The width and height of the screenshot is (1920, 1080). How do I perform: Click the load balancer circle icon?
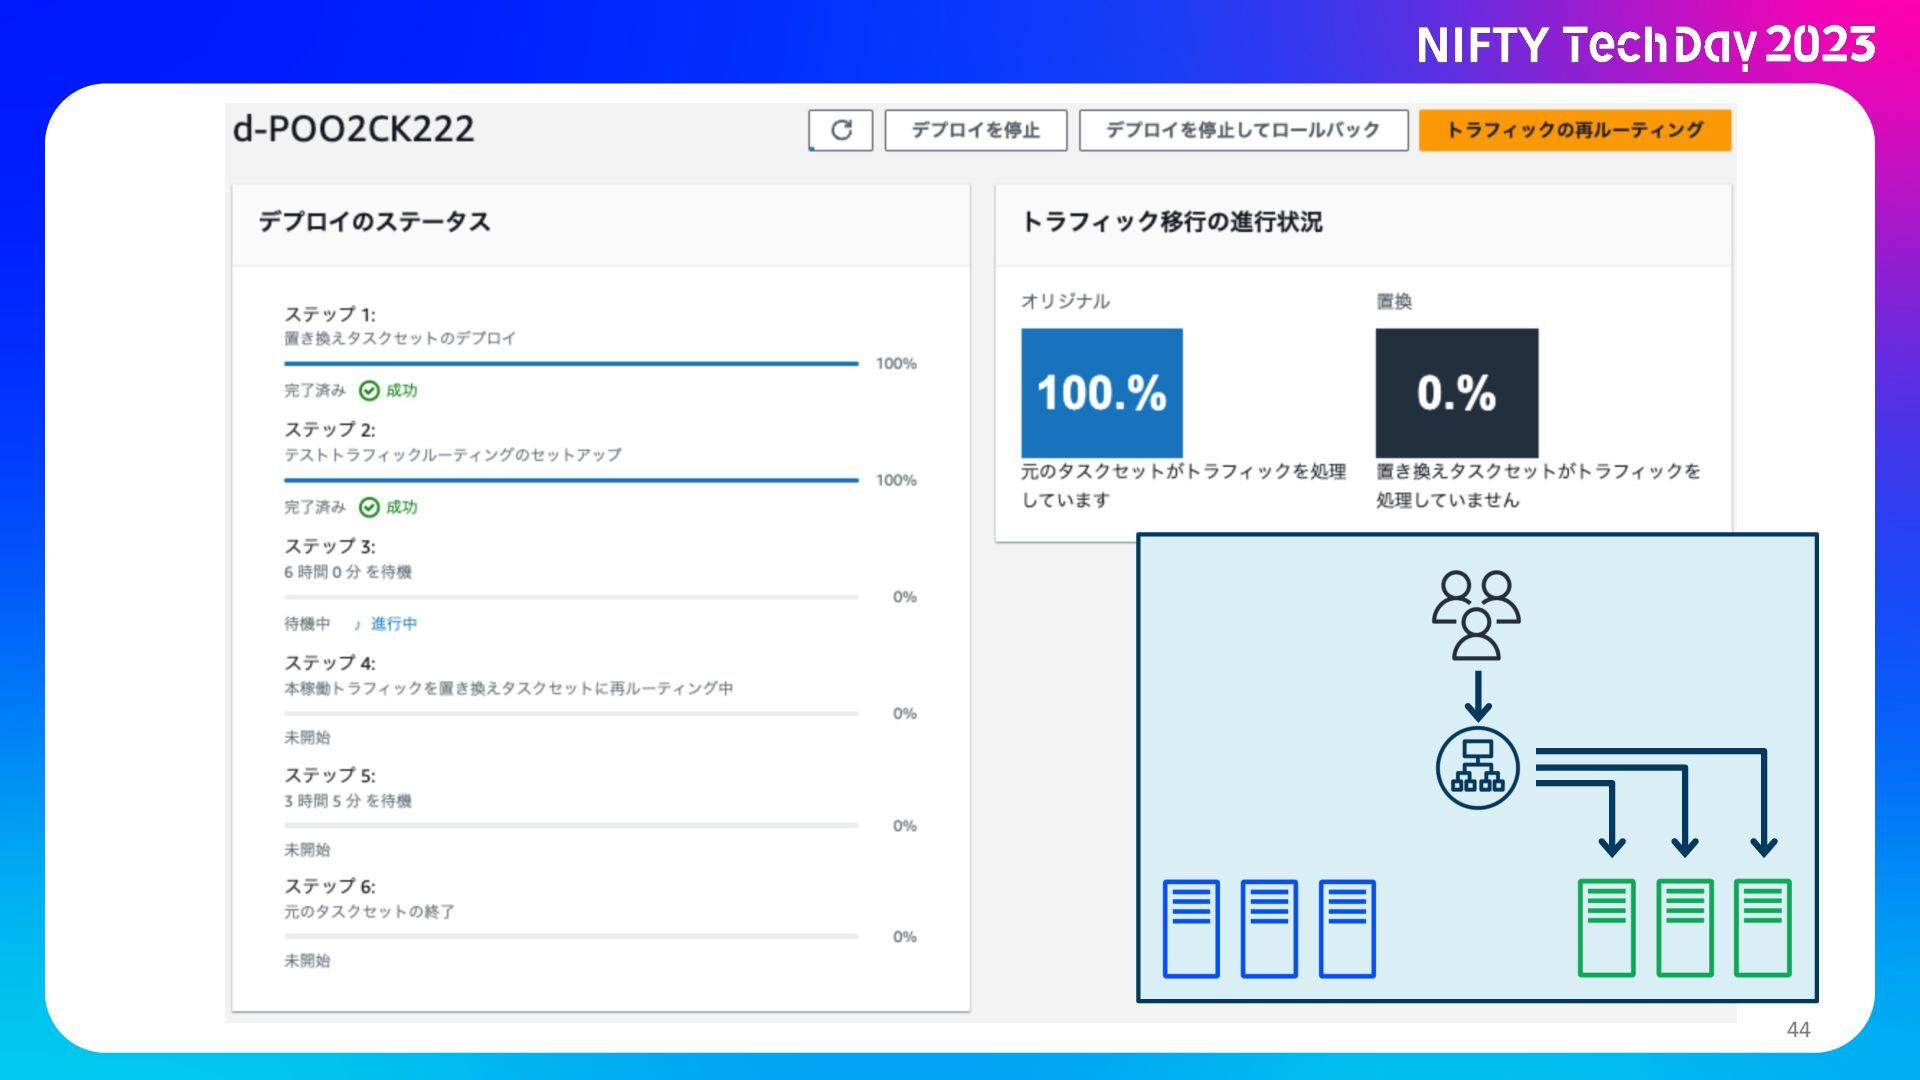coord(1477,768)
